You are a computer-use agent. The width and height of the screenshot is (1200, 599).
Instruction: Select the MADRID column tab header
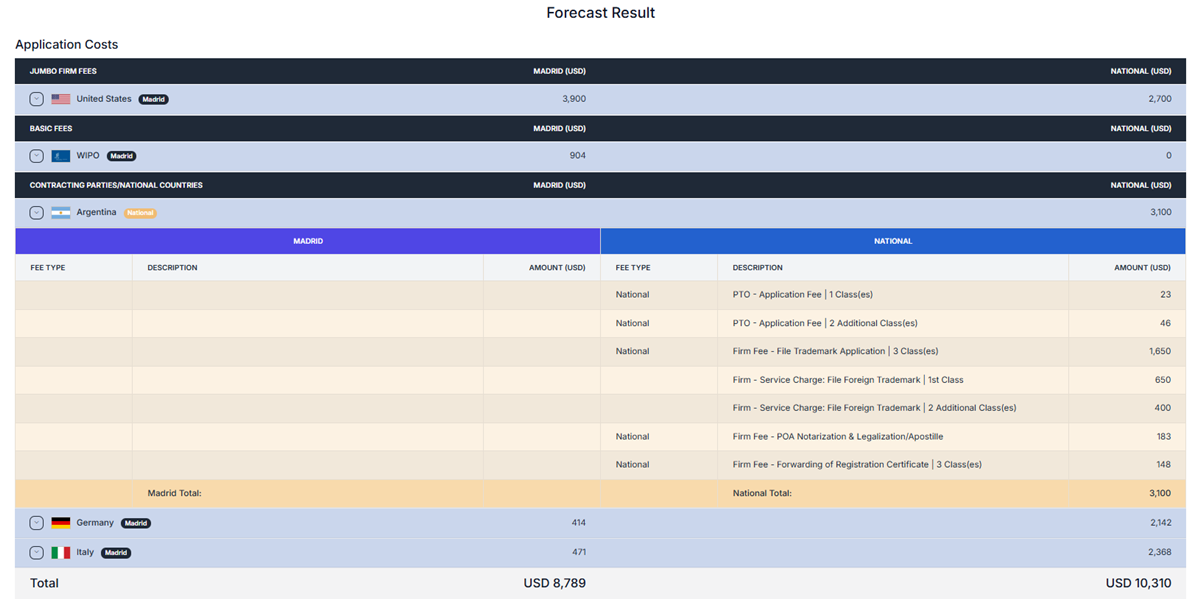[307, 241]
